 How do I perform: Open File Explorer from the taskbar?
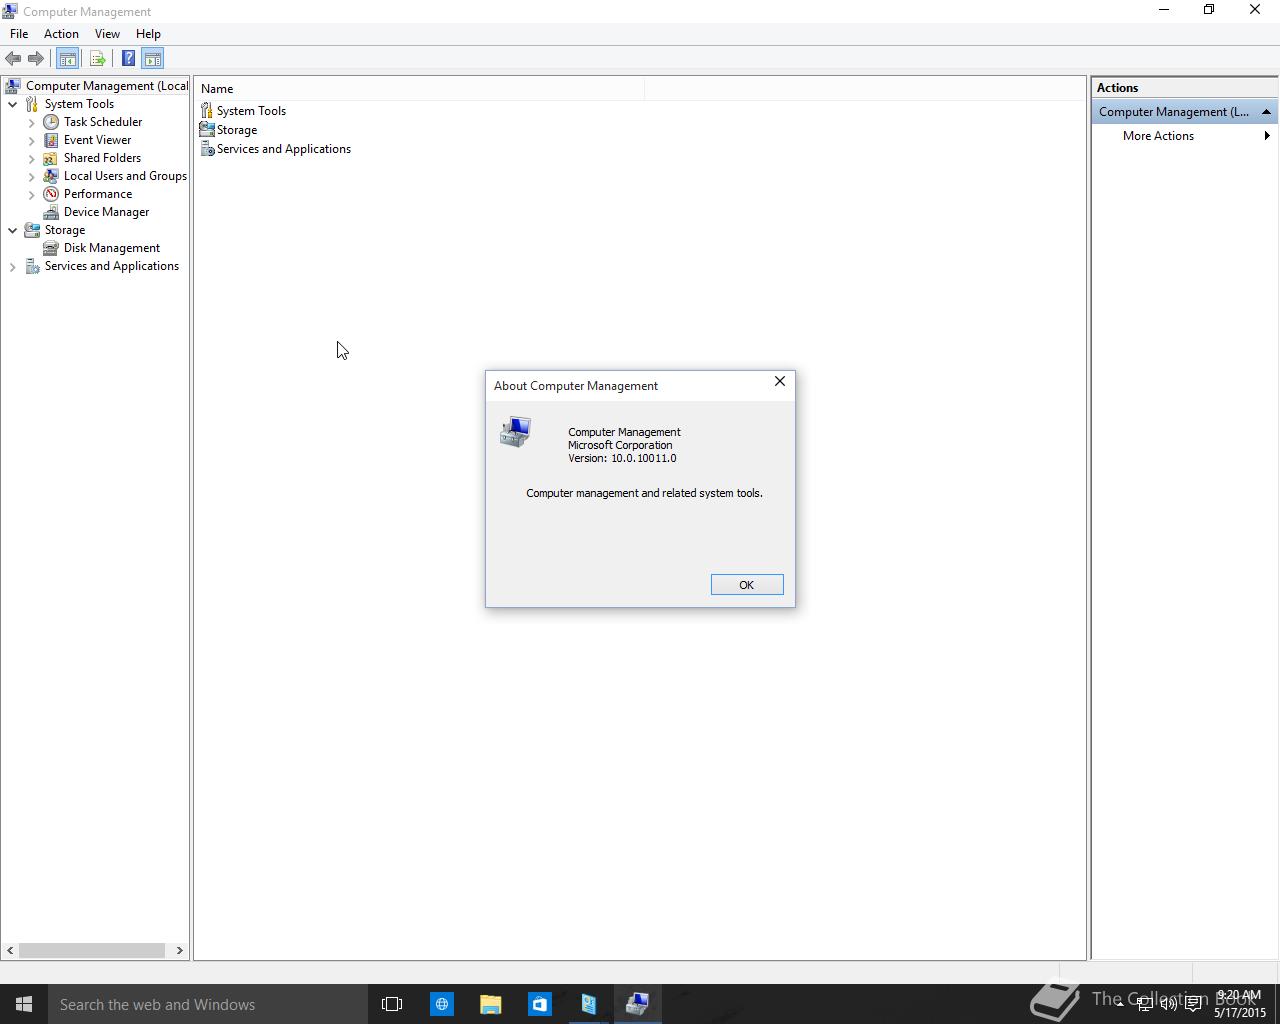point(490,1004)
